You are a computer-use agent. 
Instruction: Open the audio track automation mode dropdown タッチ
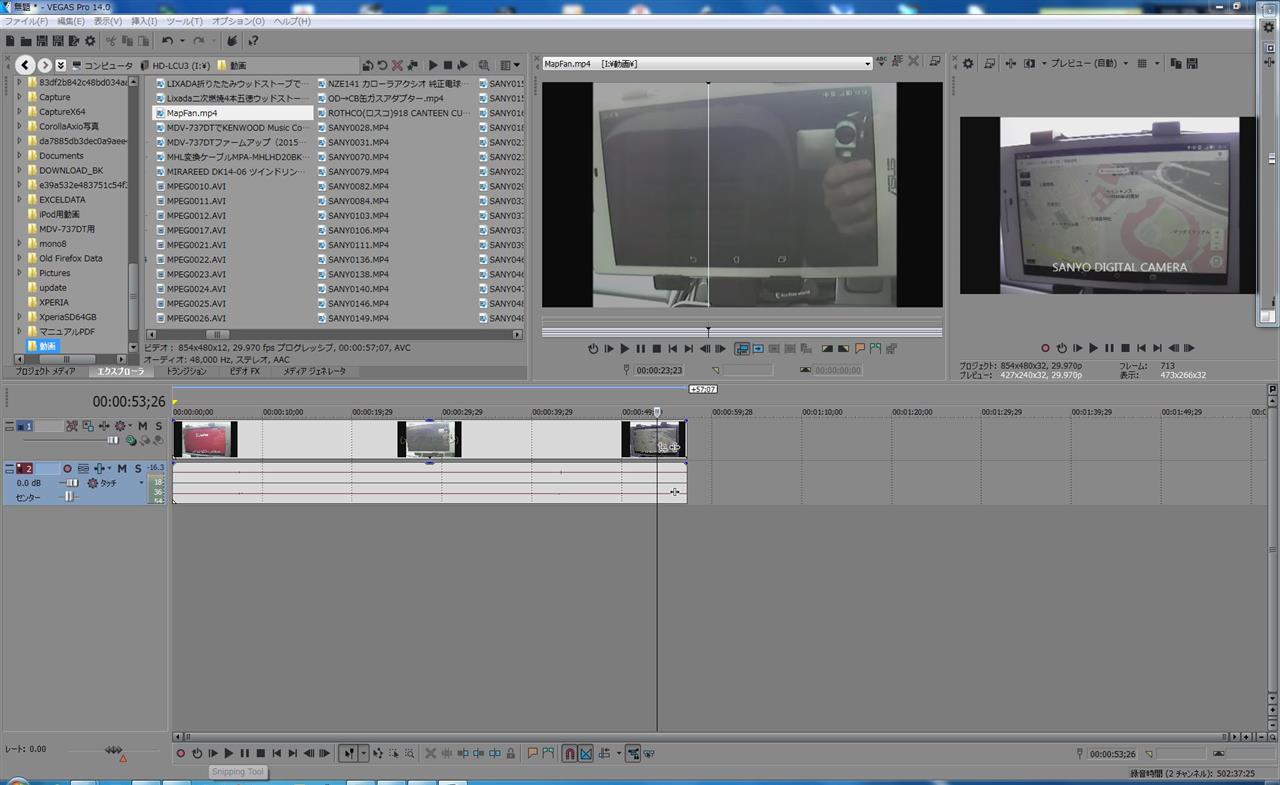[x=140, y=483]
